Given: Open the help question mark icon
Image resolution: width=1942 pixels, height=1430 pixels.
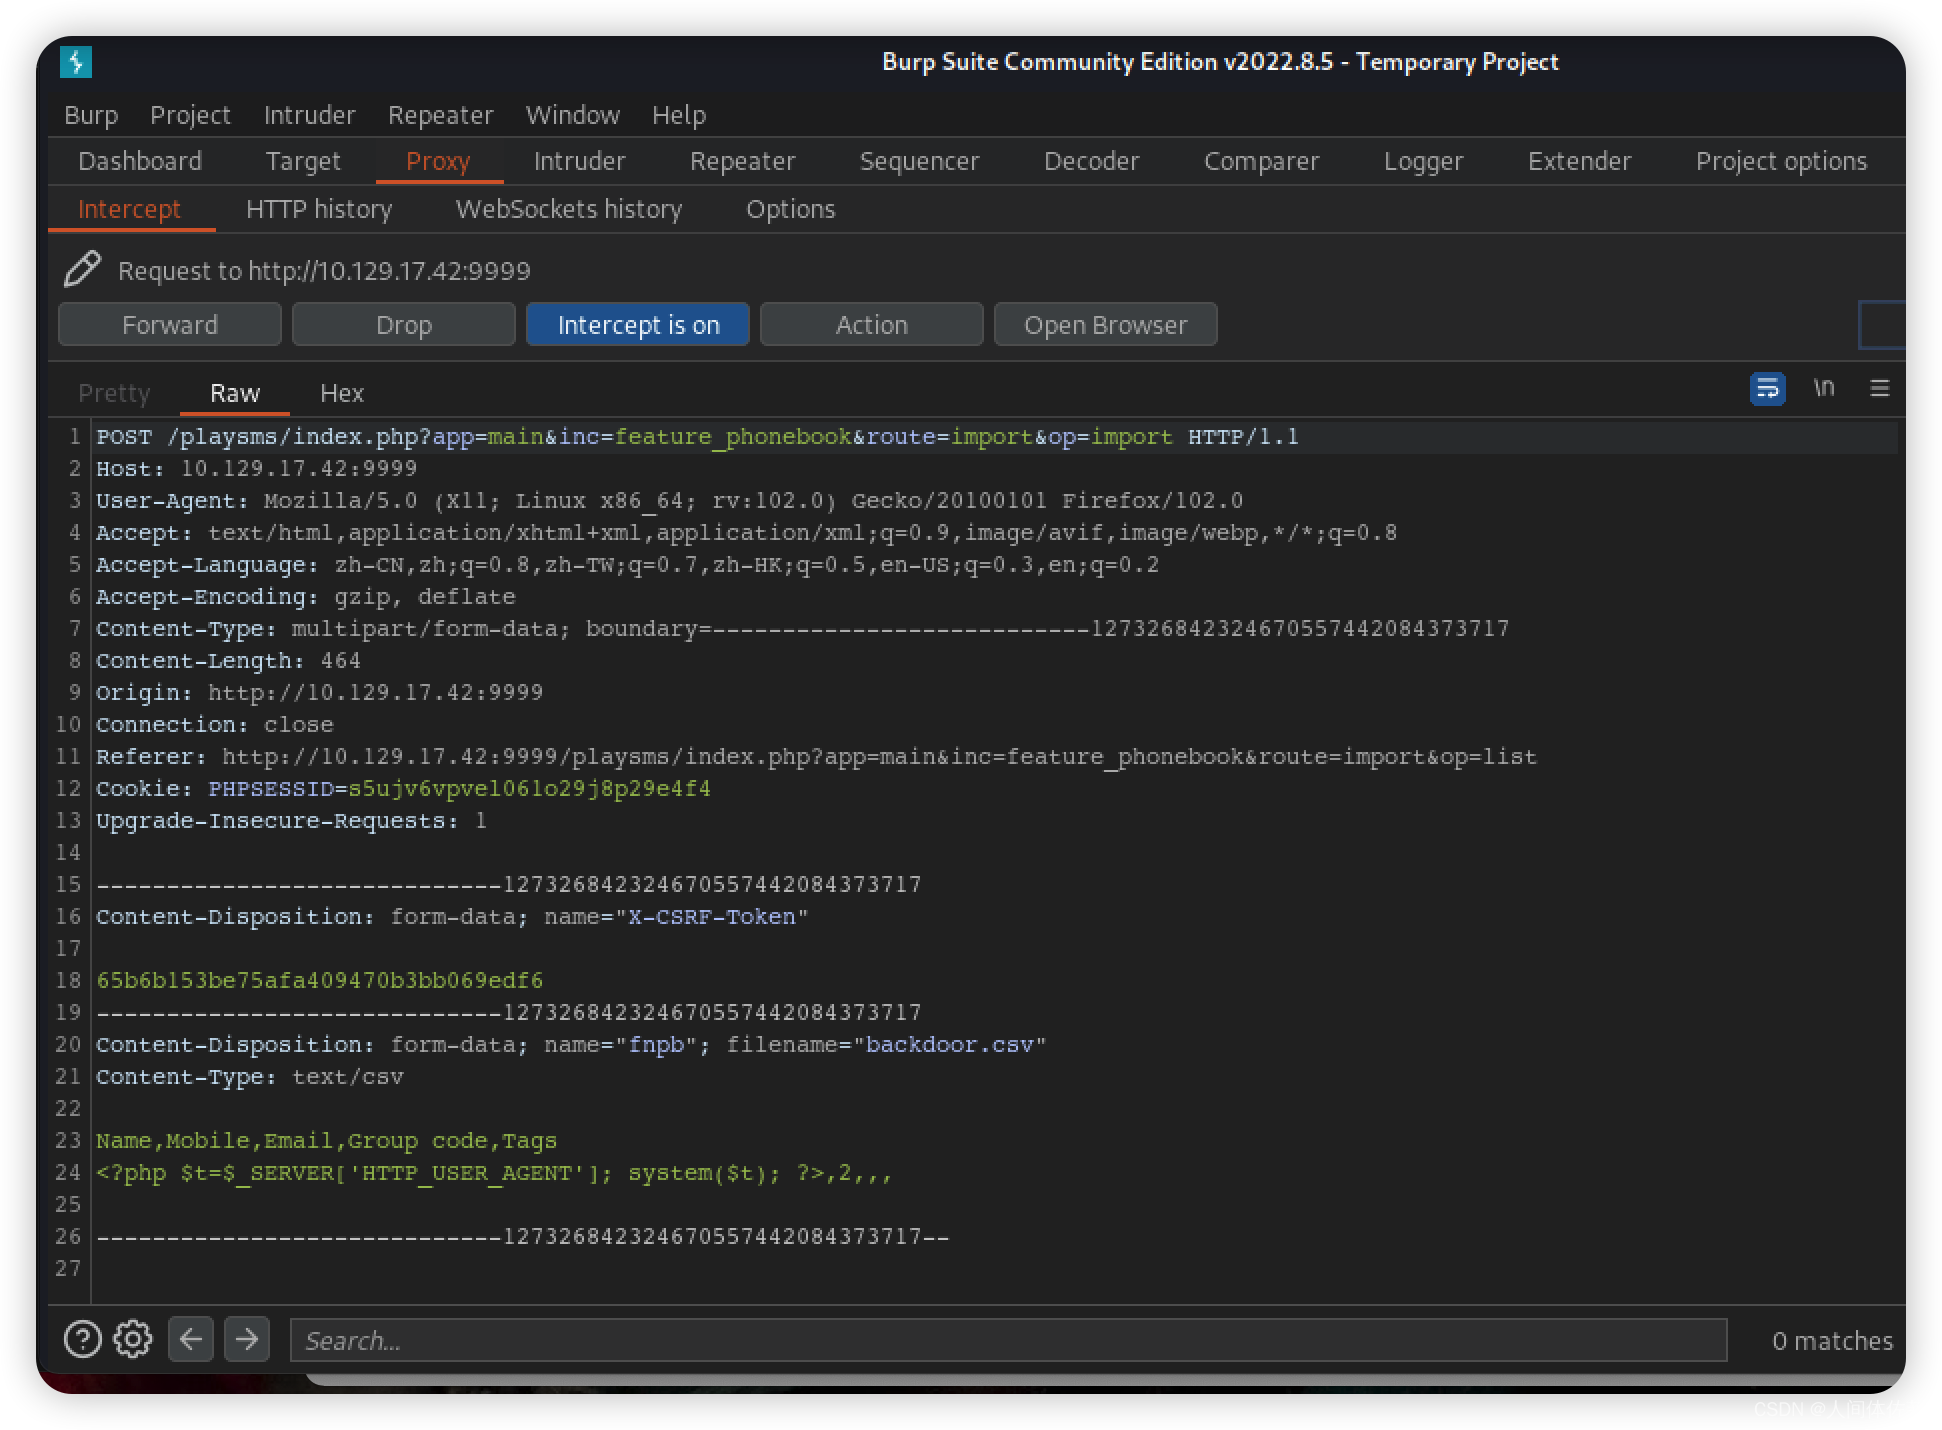Looking at the screenshot, I should 83,1339.
